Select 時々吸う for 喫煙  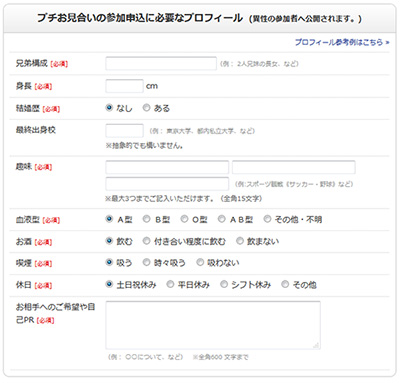pyautogui.click(x=146, y=262)
